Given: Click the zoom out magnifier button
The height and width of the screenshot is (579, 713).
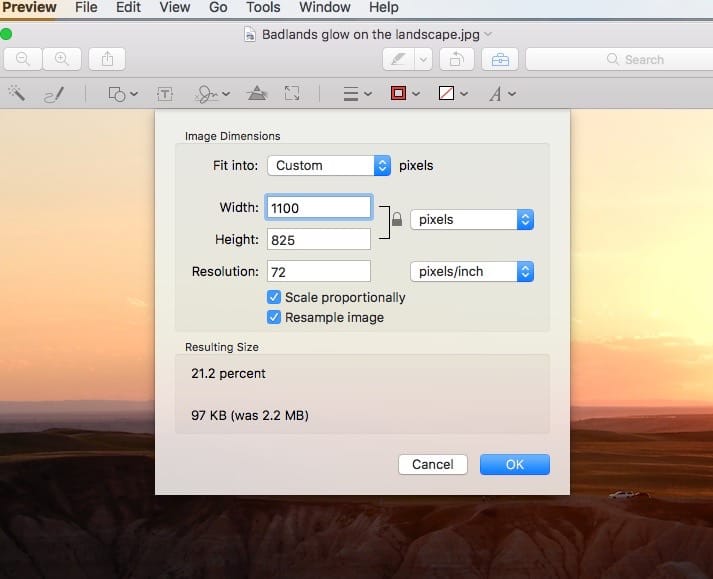Looking at the screenshot, I should tap(22, 59).
